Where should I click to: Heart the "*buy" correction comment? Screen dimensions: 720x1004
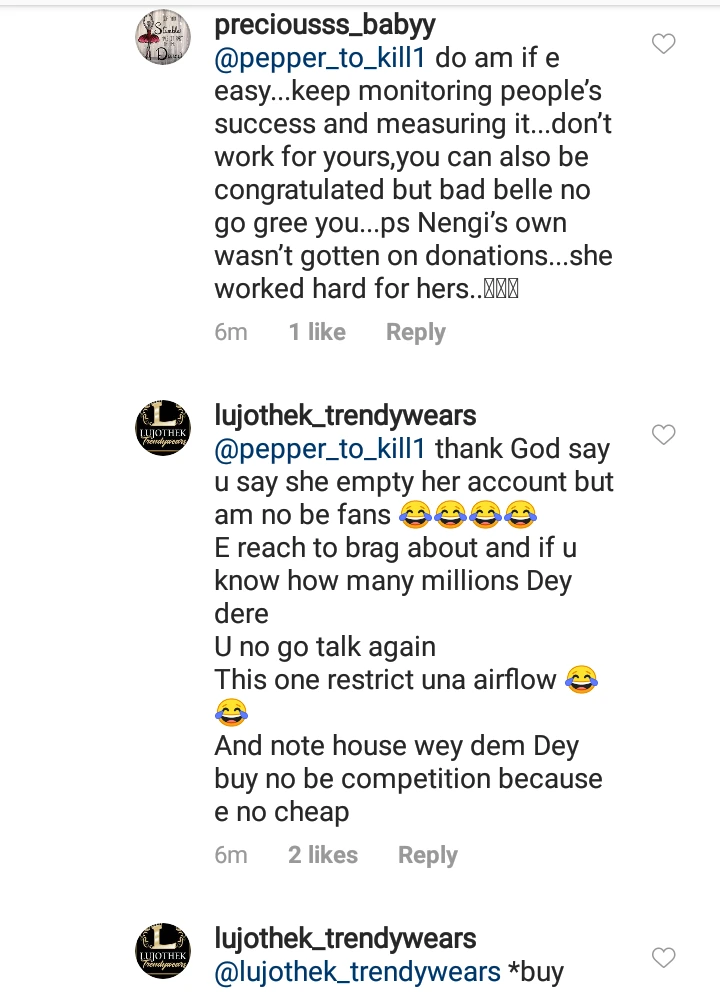click(663, 957)
